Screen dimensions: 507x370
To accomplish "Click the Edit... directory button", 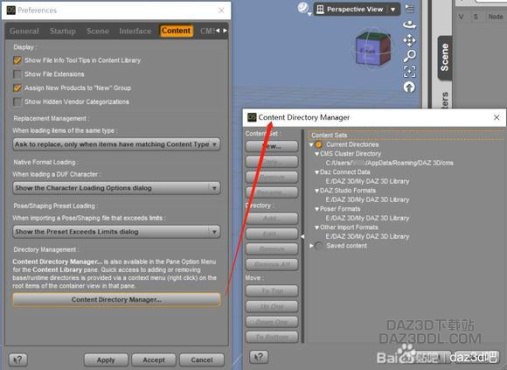I will click(272, 234).
